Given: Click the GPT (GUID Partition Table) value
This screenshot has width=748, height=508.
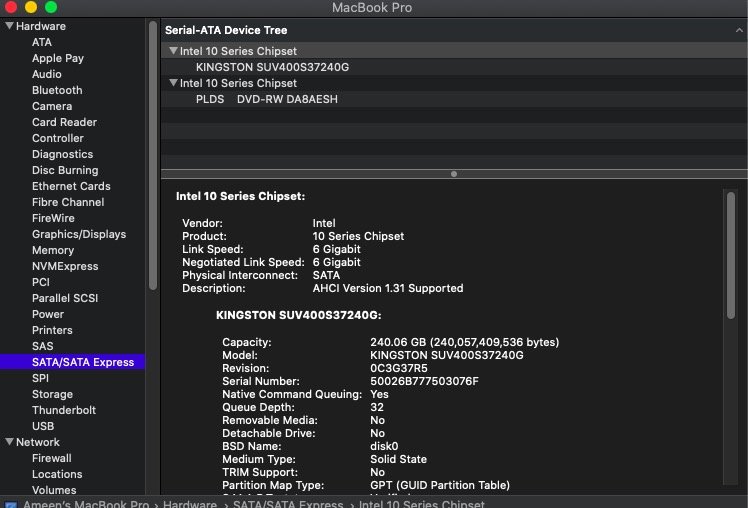Looking at the screenshot, I should pyautogui.click(x=440, y=485).
